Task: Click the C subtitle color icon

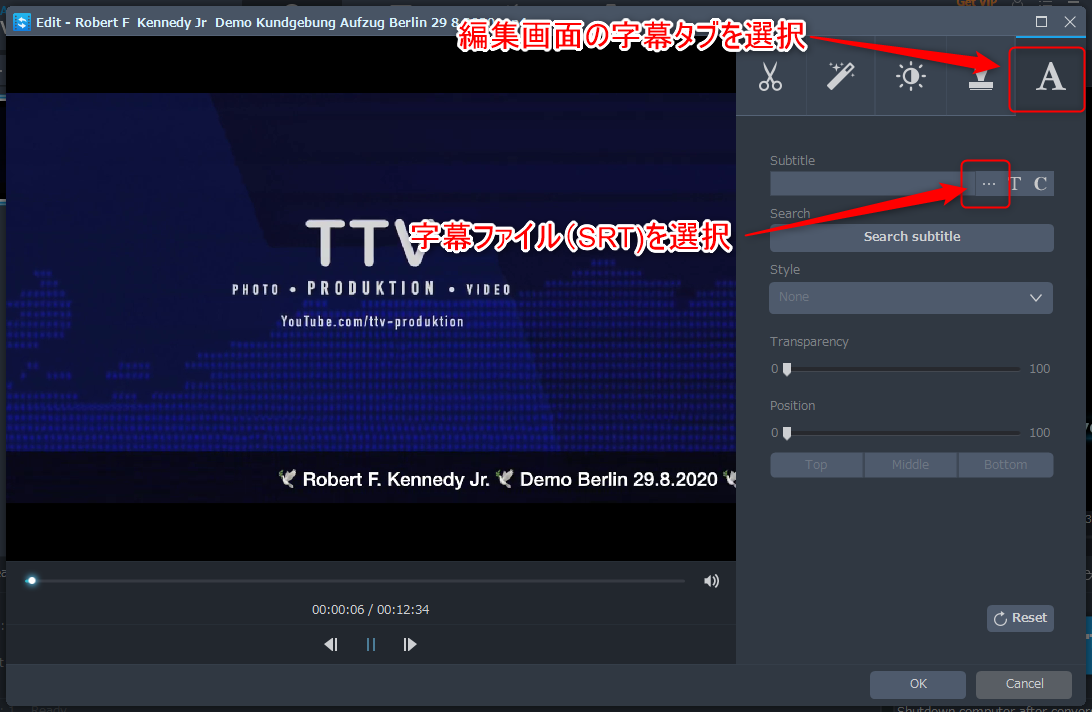Action: tap(1041, 184)
